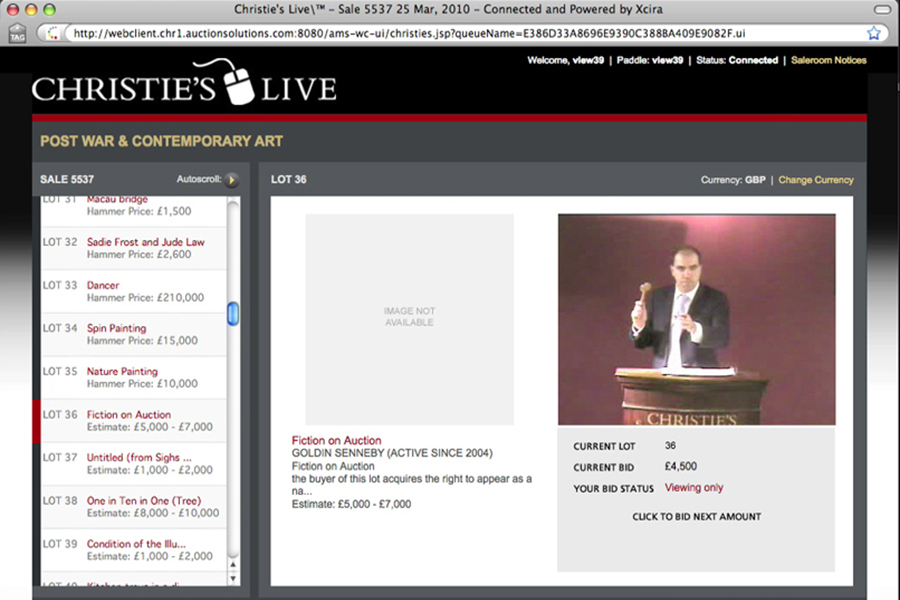Image resolution: width=900 pixels, height=600 pixels.
Task: Click the Change Currency link
Action: pyautogui.click(x=816, y=180)
